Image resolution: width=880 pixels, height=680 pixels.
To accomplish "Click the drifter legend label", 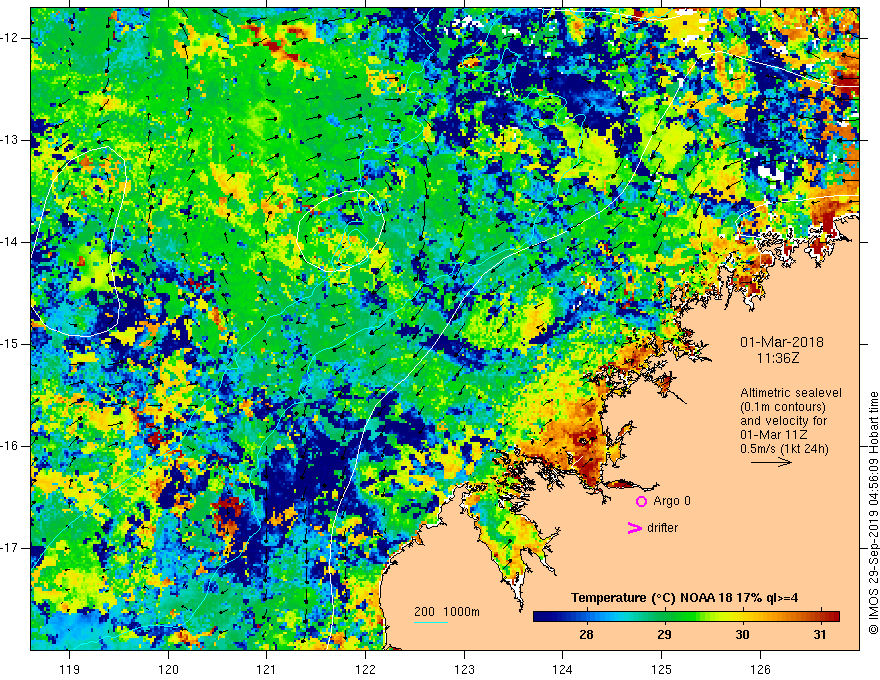I will pos(662,528).
